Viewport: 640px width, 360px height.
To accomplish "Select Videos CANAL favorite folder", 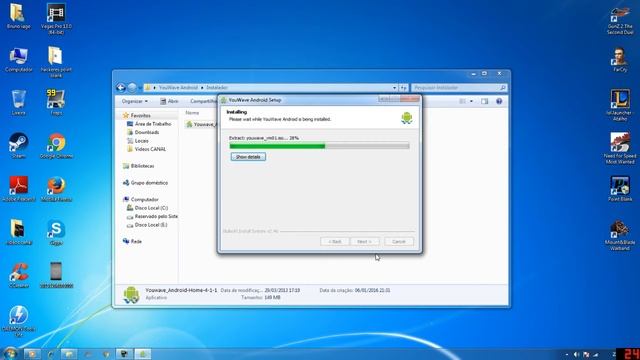I will (147, 149).
